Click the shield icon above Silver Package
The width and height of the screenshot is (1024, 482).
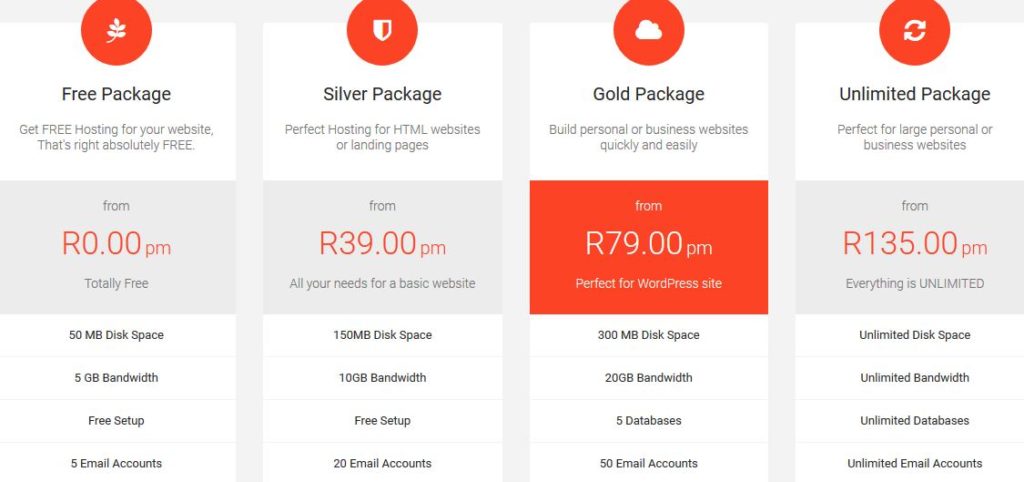coord(382,30)
